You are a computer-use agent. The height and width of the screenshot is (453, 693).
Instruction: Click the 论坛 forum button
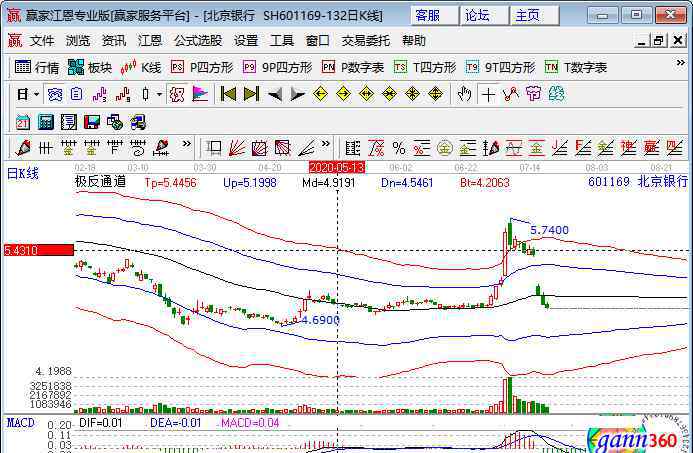click(x=477, y=15)
